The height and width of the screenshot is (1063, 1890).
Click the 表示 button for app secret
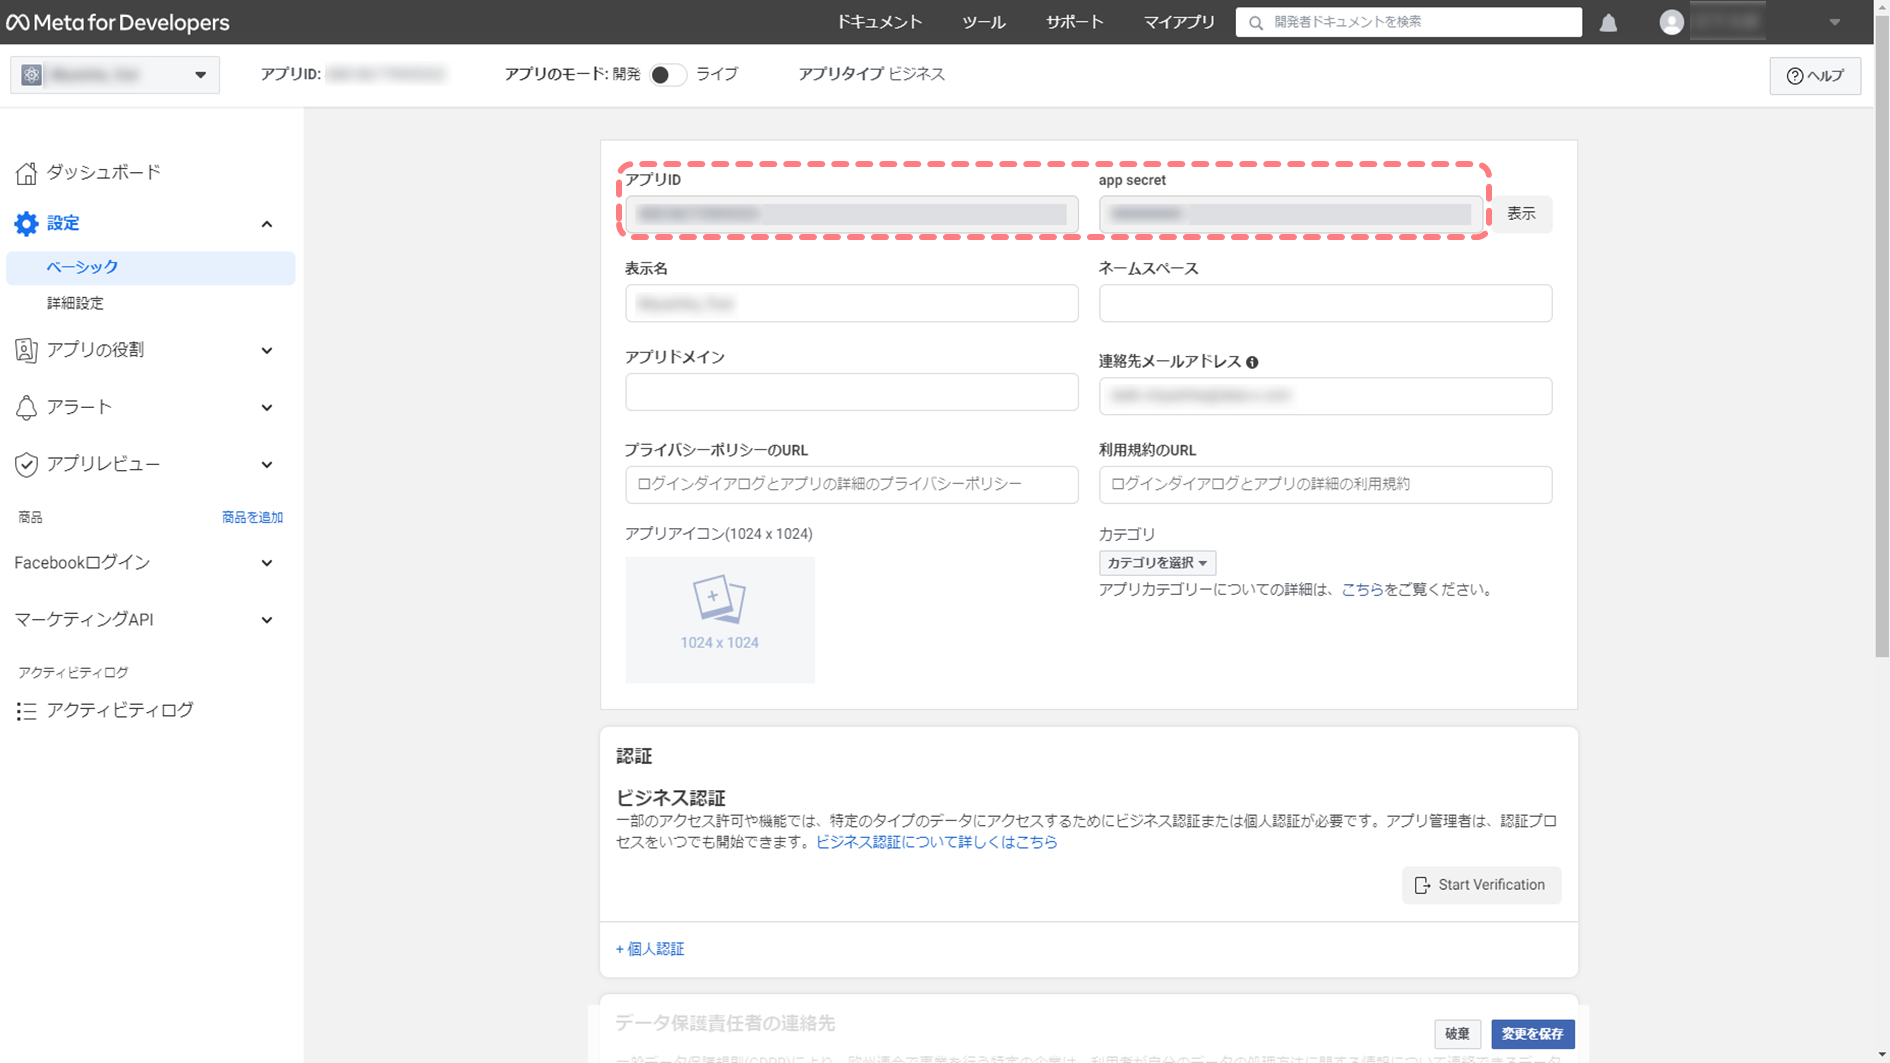click(x=1521, y=214)
